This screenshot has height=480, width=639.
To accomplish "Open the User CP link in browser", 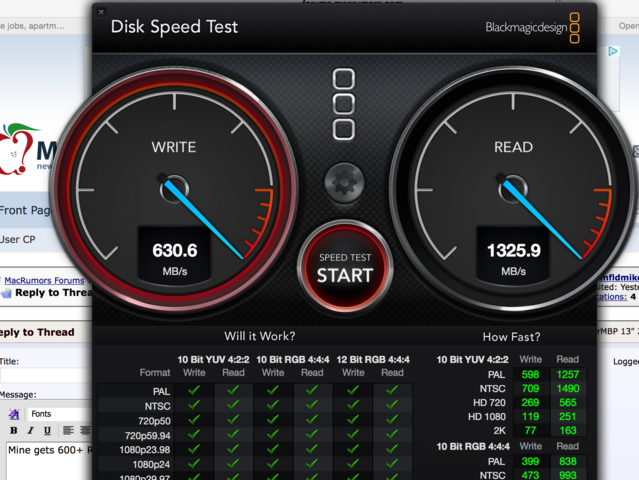I will [x=18, y=239].
